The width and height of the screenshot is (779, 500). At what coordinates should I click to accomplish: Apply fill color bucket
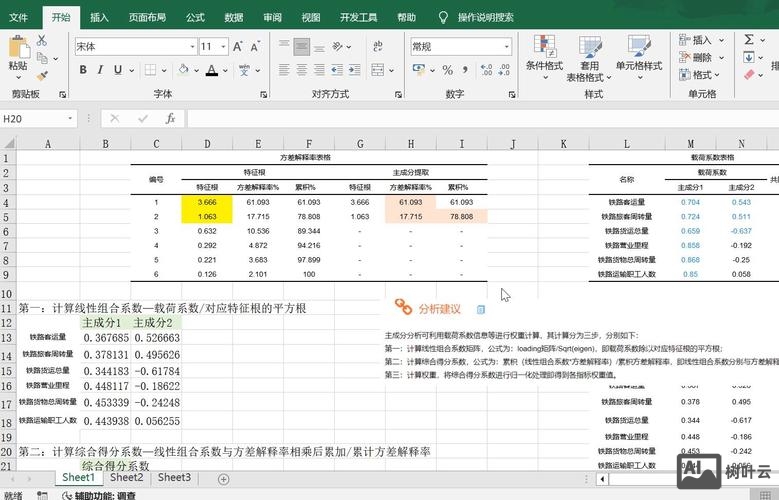click(183, 70)
